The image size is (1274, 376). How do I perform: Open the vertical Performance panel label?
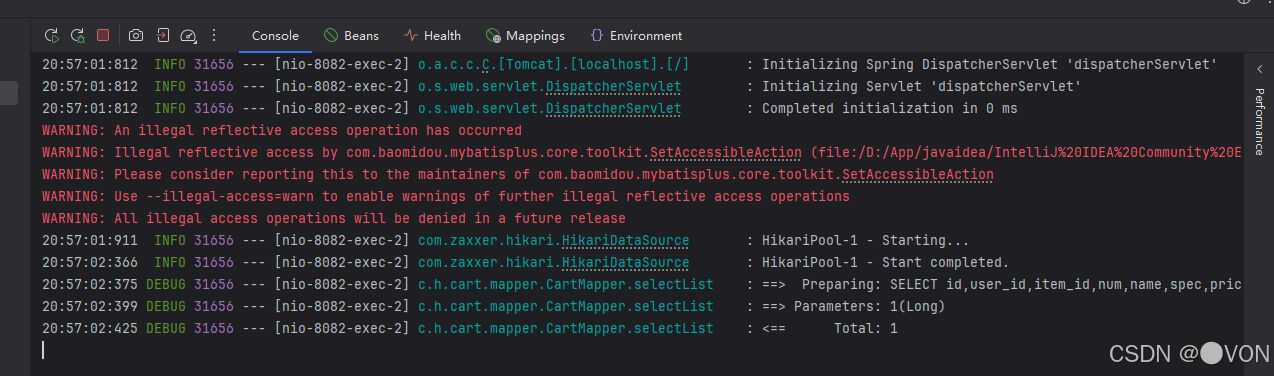(1260, 121)
